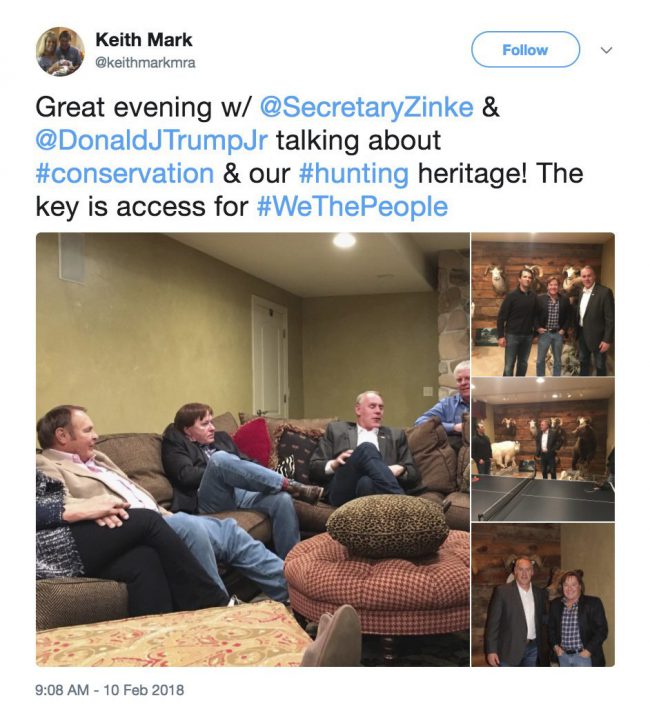The height and width of the screenshot is (709, 650).
Task: Select the #hunting hashtag
Action: click(x=354, y=173)
